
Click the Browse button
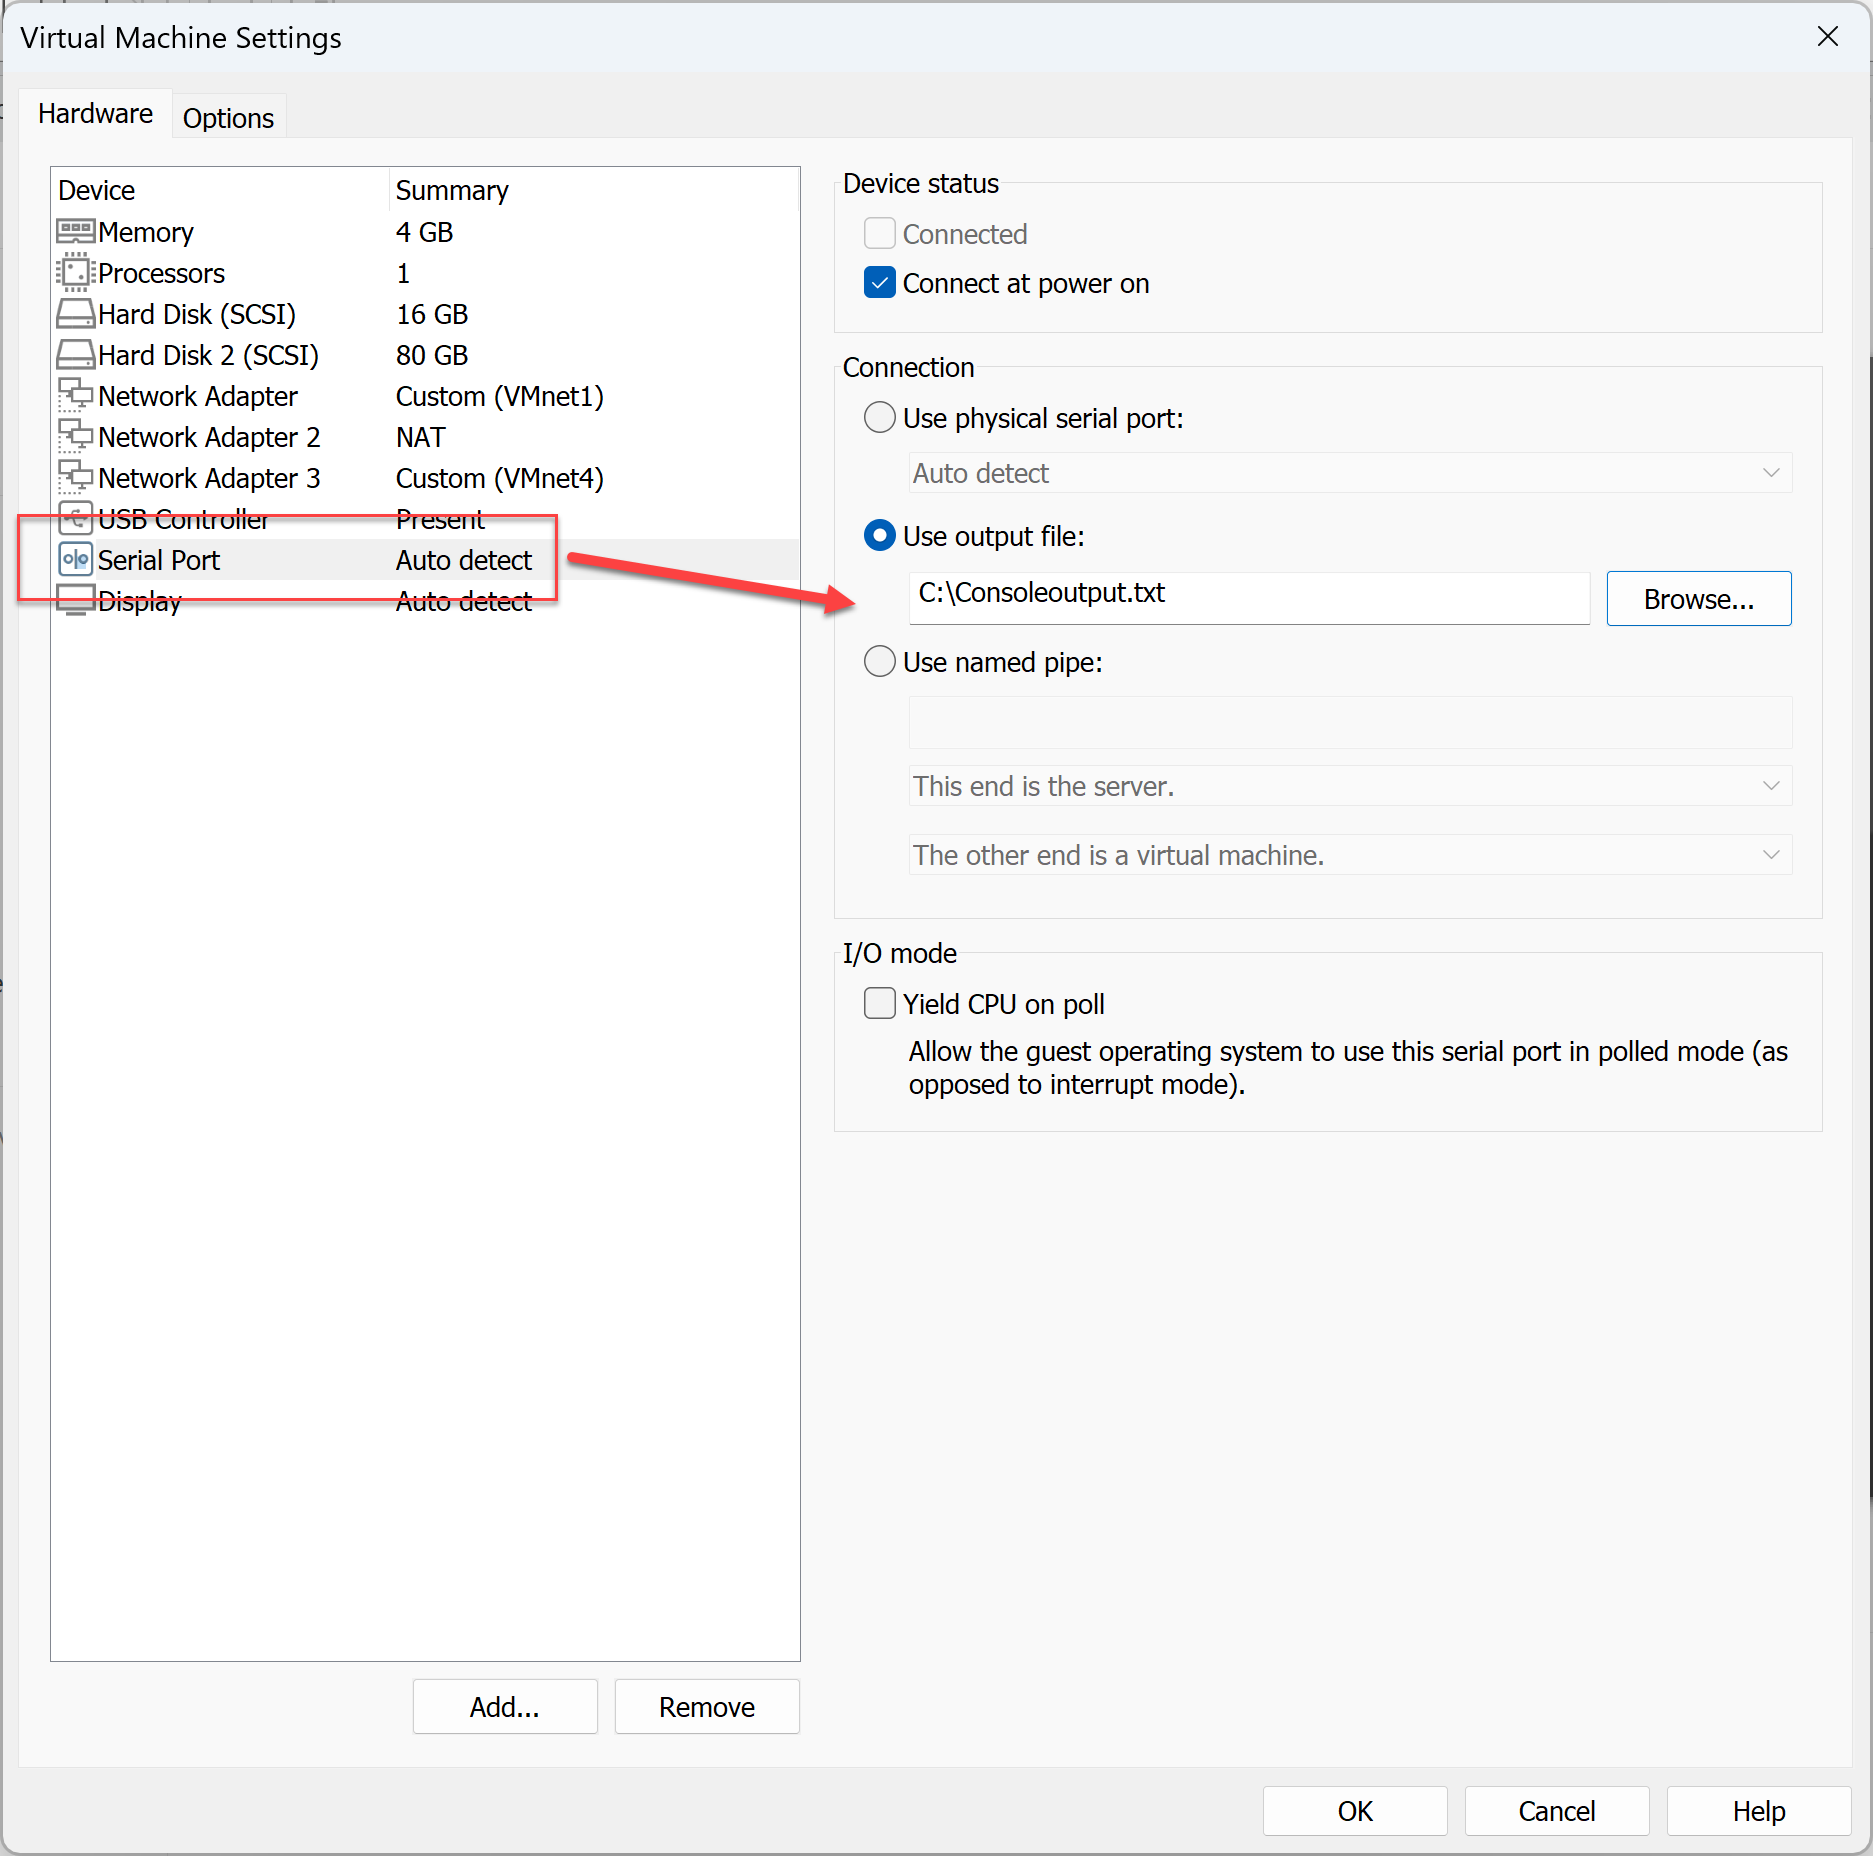(1698, 598)
